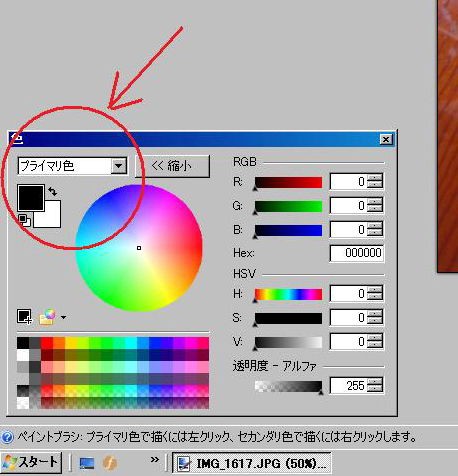
Task: Click the alpha transparency slider
Action: click(288, 386)
